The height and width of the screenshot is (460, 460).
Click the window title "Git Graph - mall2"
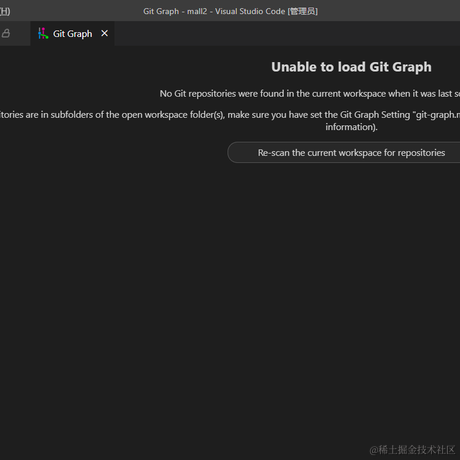point(175,11)
